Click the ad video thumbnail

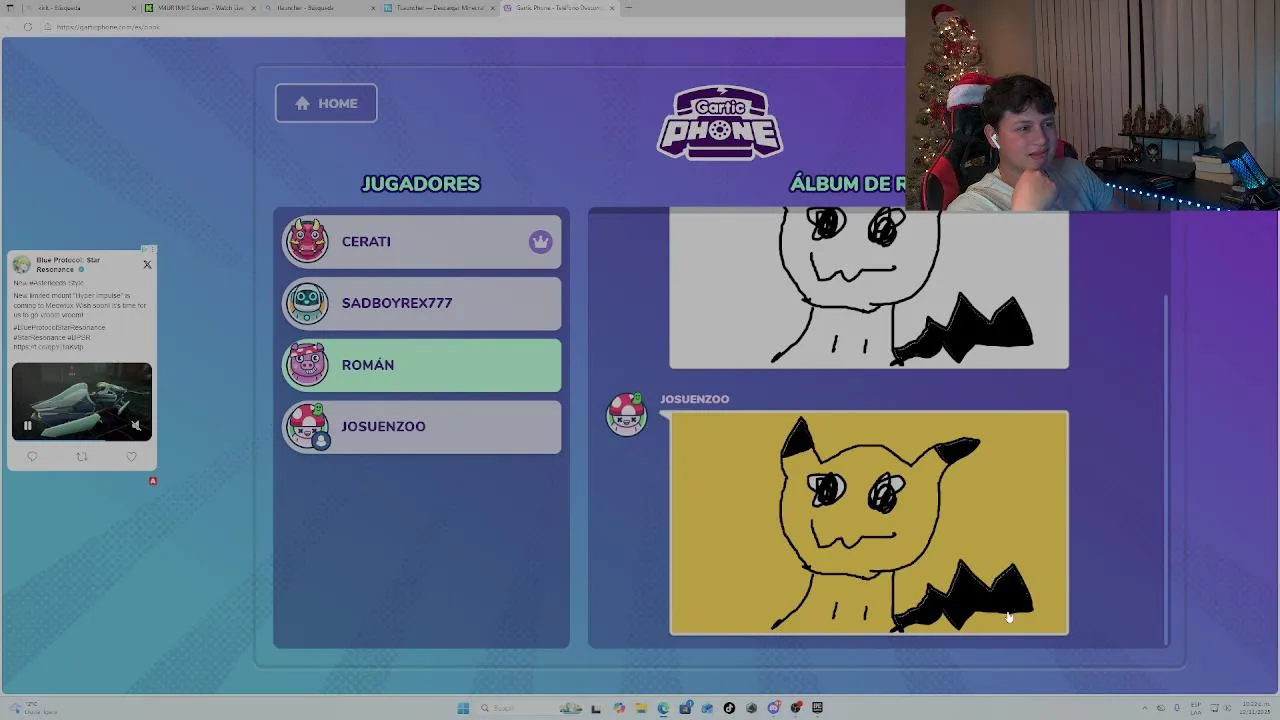(x=82, y=402)
